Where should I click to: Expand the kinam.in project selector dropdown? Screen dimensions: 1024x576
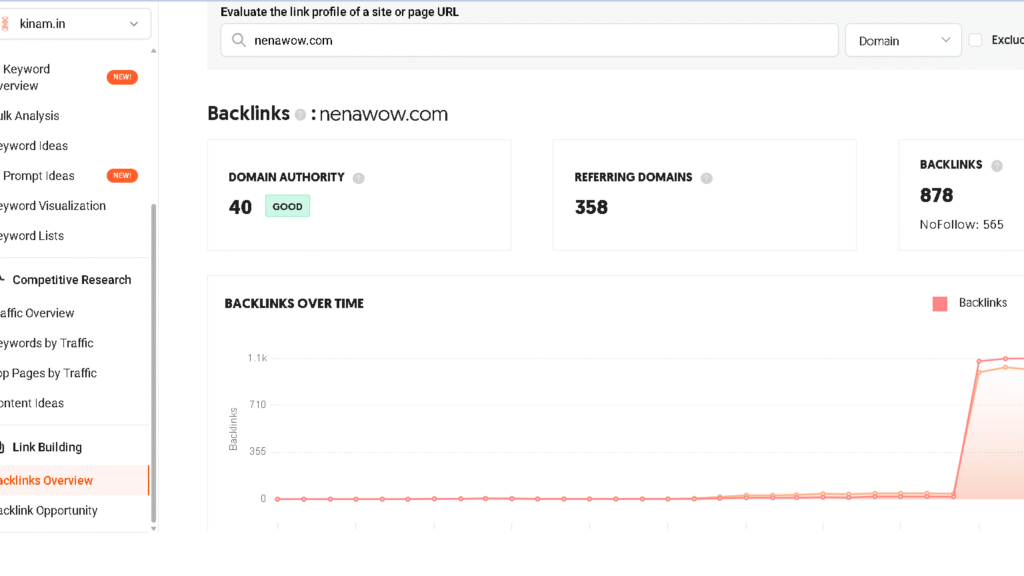pos(134,23)
